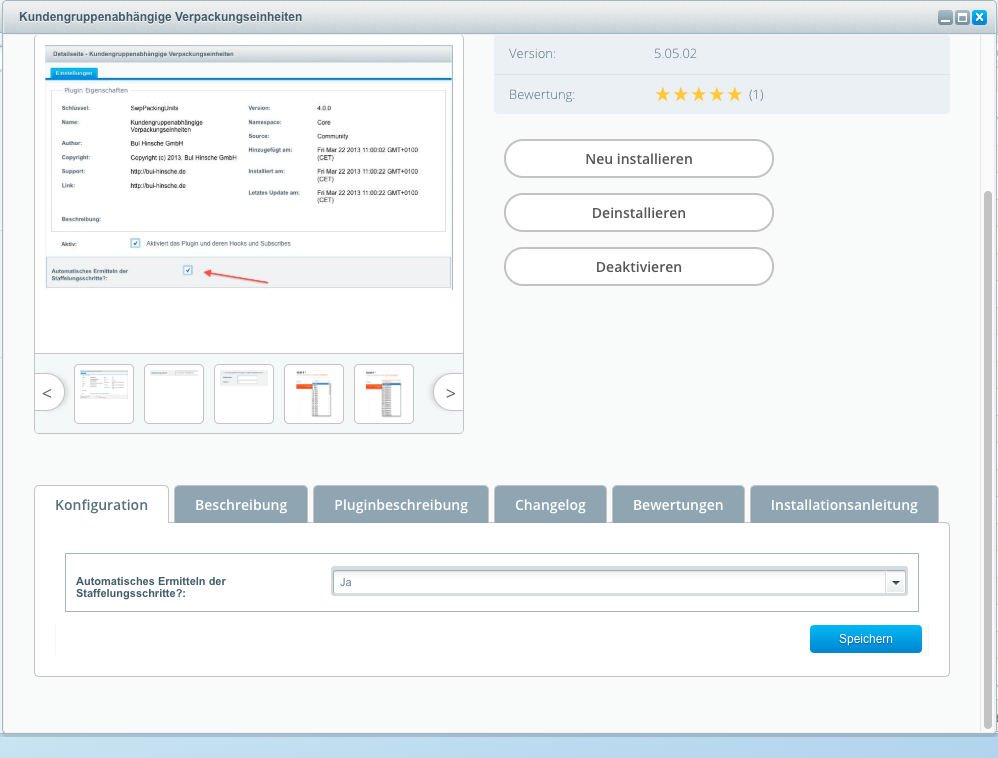This screenshot has height=758, width=998.
Task: Open the Installationsanleitung tab
Action: point(844,505)
